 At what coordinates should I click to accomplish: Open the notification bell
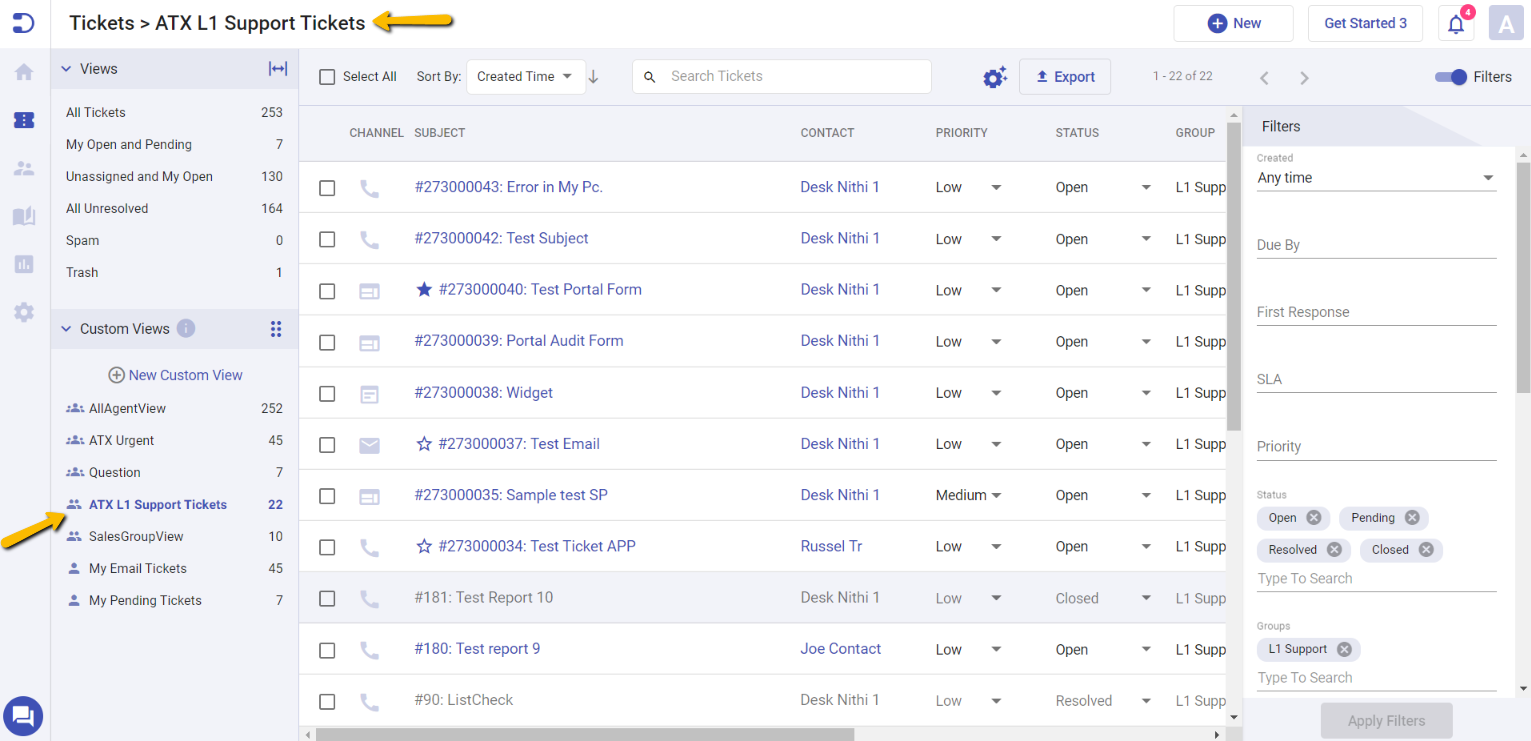(x=1455, y=23)
